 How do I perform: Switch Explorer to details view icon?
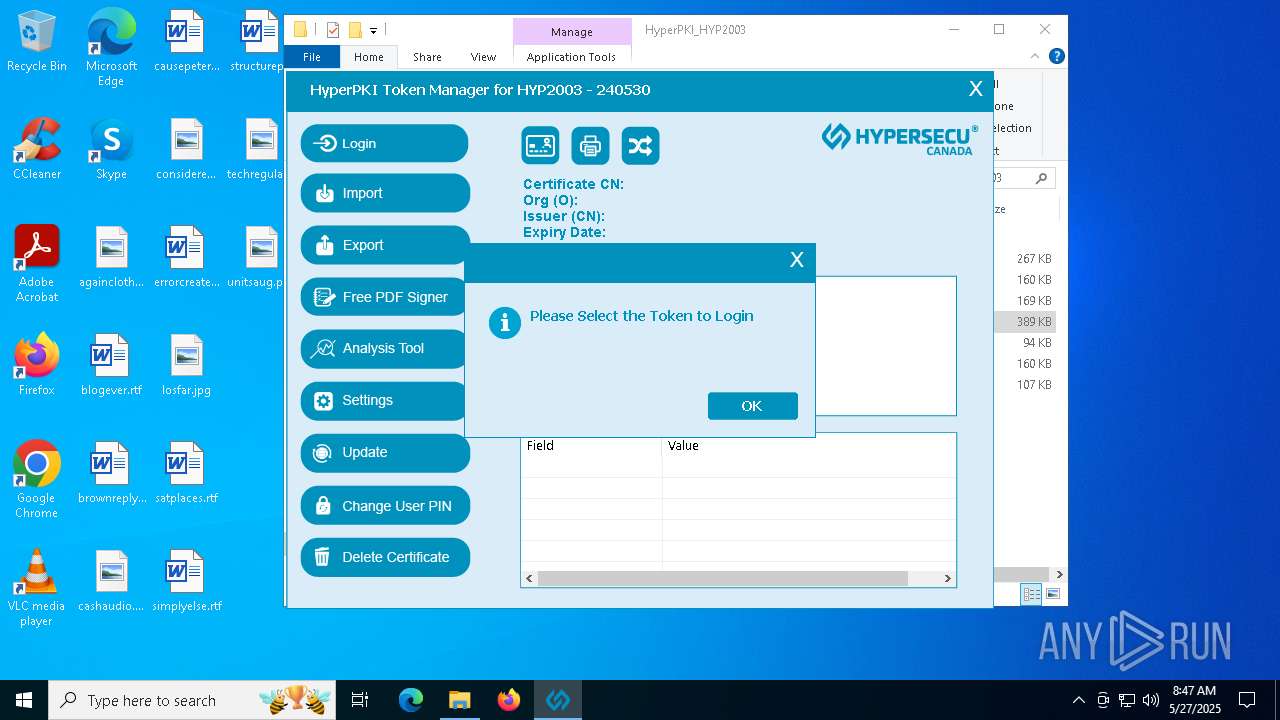[1031, 594]
